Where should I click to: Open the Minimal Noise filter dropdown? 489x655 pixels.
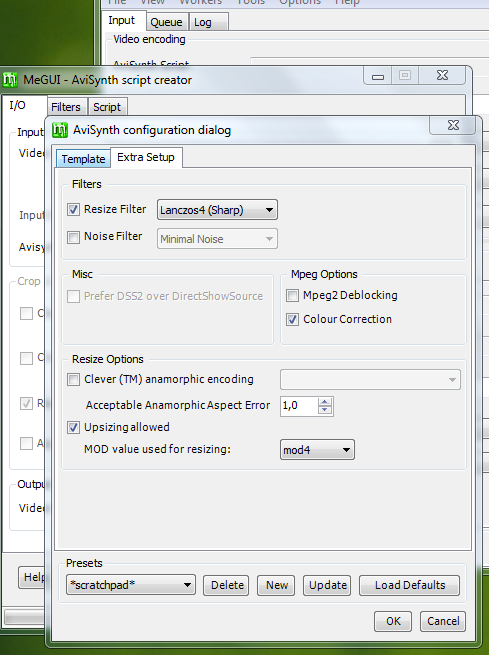point(217,239)
